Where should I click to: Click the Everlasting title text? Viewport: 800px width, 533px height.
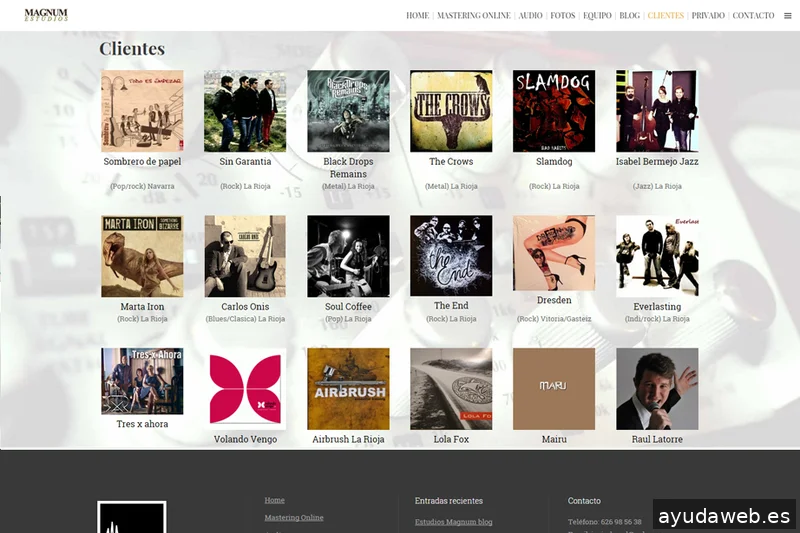(x=657, y=307)
